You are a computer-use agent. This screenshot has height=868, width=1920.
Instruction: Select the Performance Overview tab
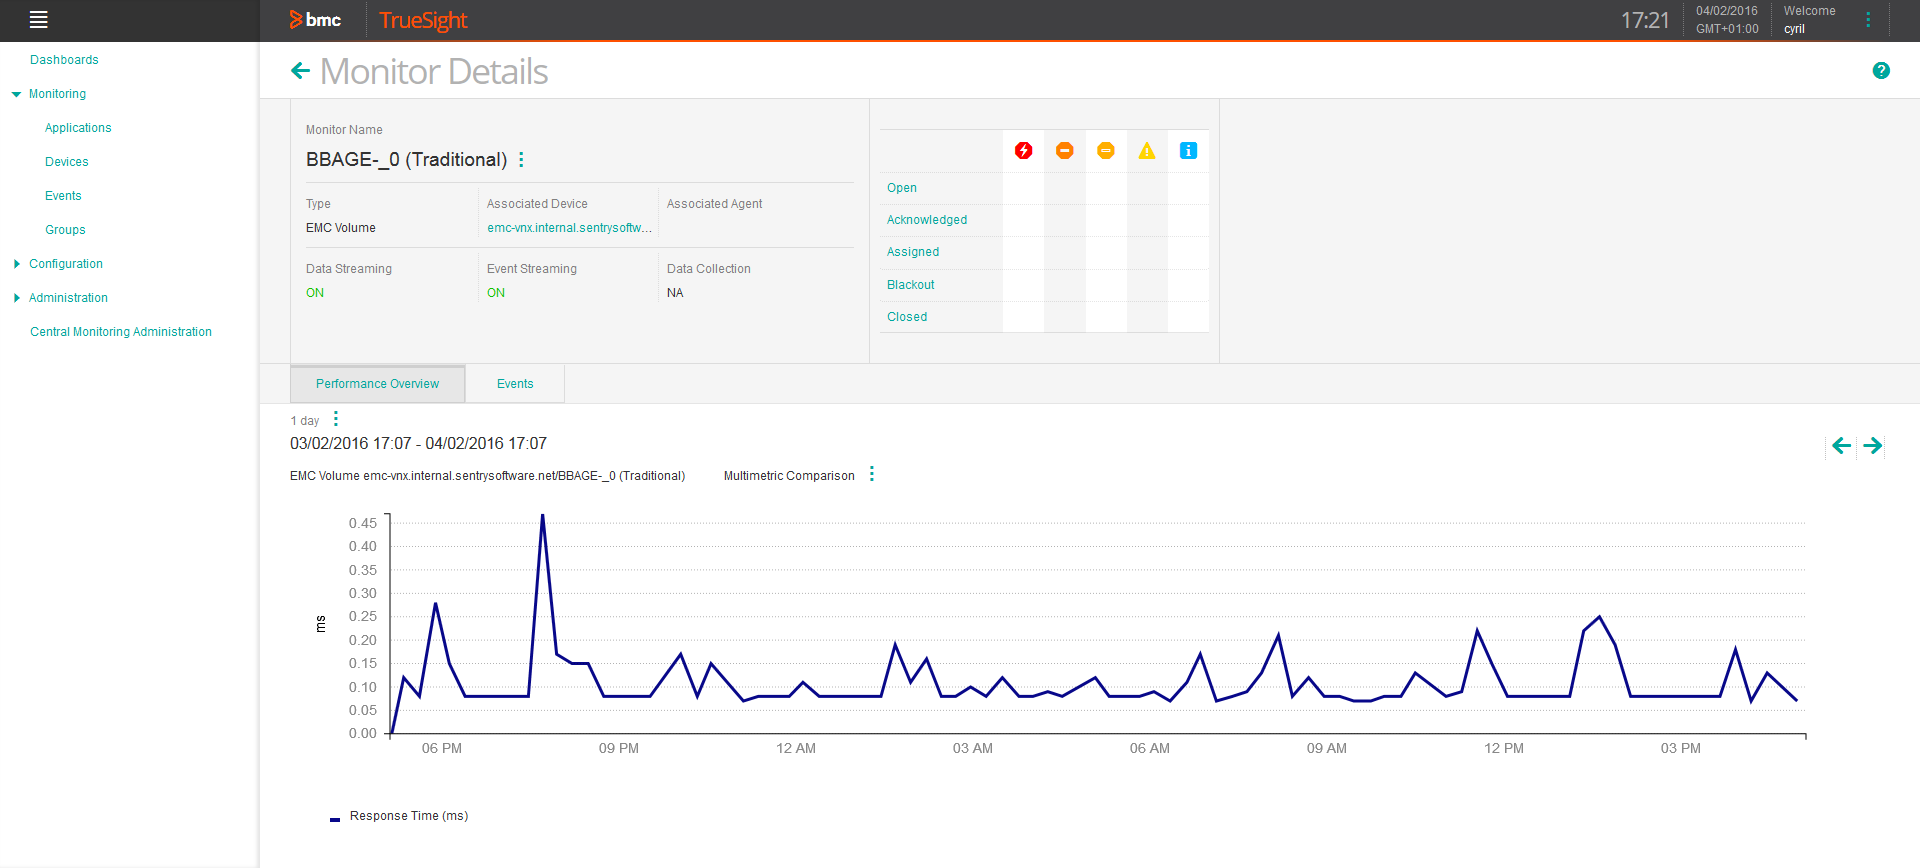(x=378, y=384)
